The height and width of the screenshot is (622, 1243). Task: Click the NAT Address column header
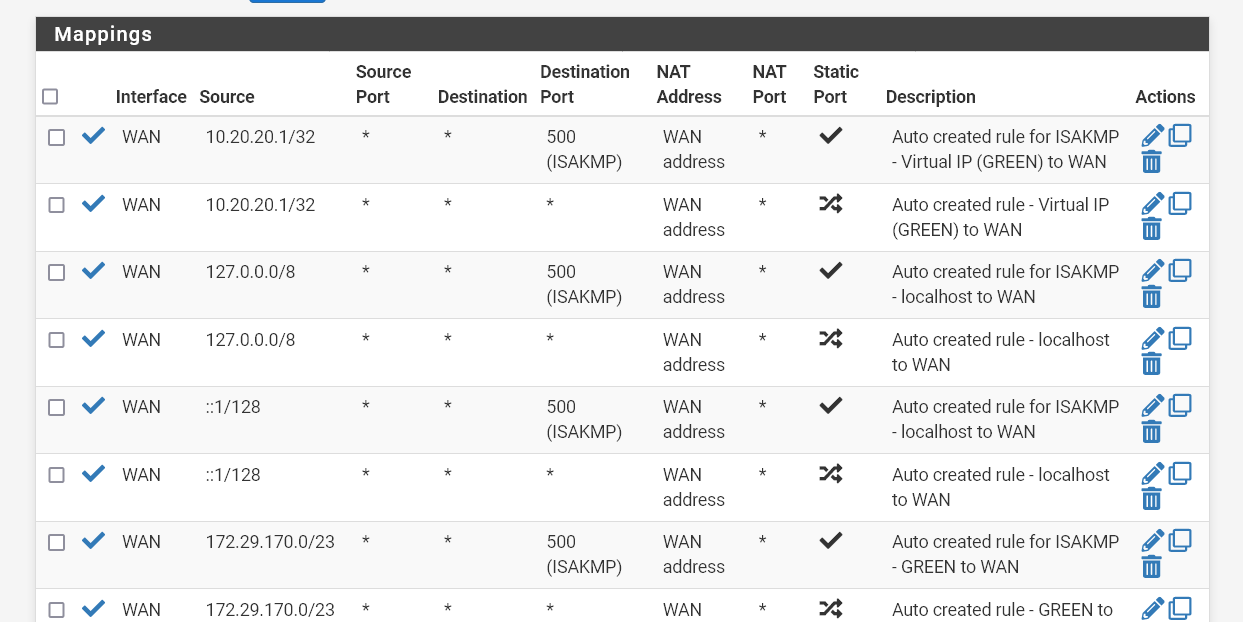click(689, 84)
